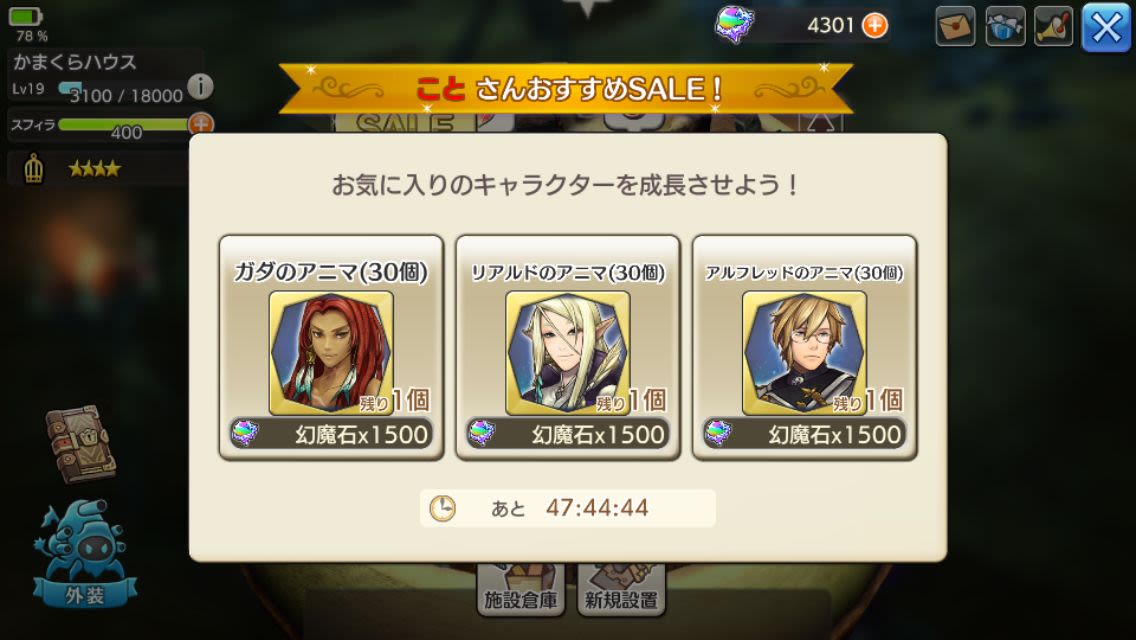Open the brown spellbook icon
The width and height of the screenshot is (1136, 640).
[x=81, y=444]
